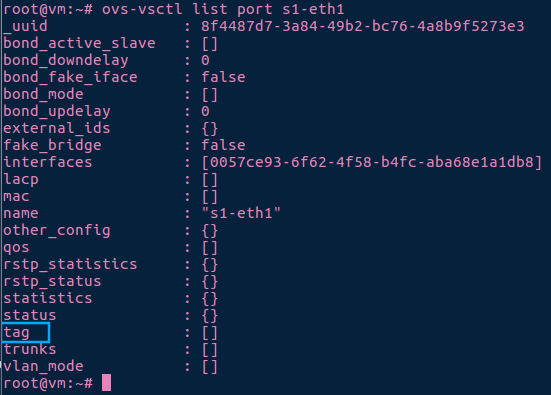Click the rstp_statistics field label
Viewport: 551px width, 395px height.
pyautogui.click(x=70, y=265)
